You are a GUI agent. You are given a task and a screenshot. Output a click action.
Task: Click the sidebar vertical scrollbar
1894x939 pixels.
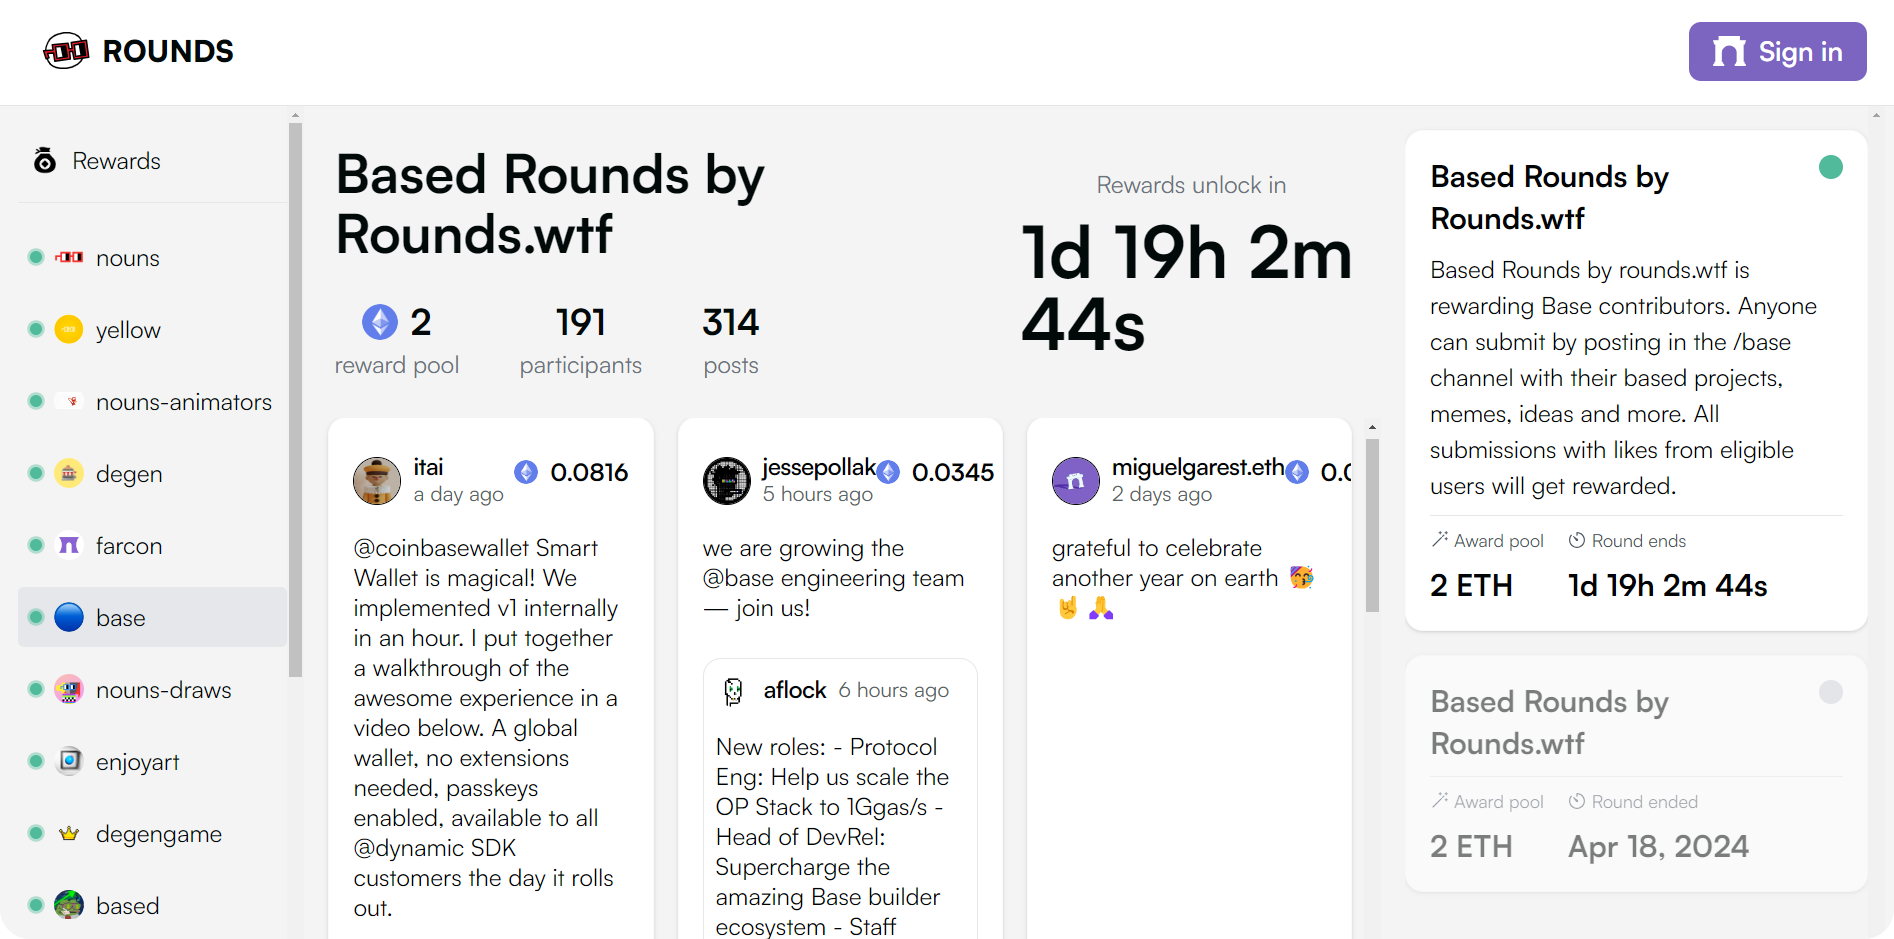point(295,400)
